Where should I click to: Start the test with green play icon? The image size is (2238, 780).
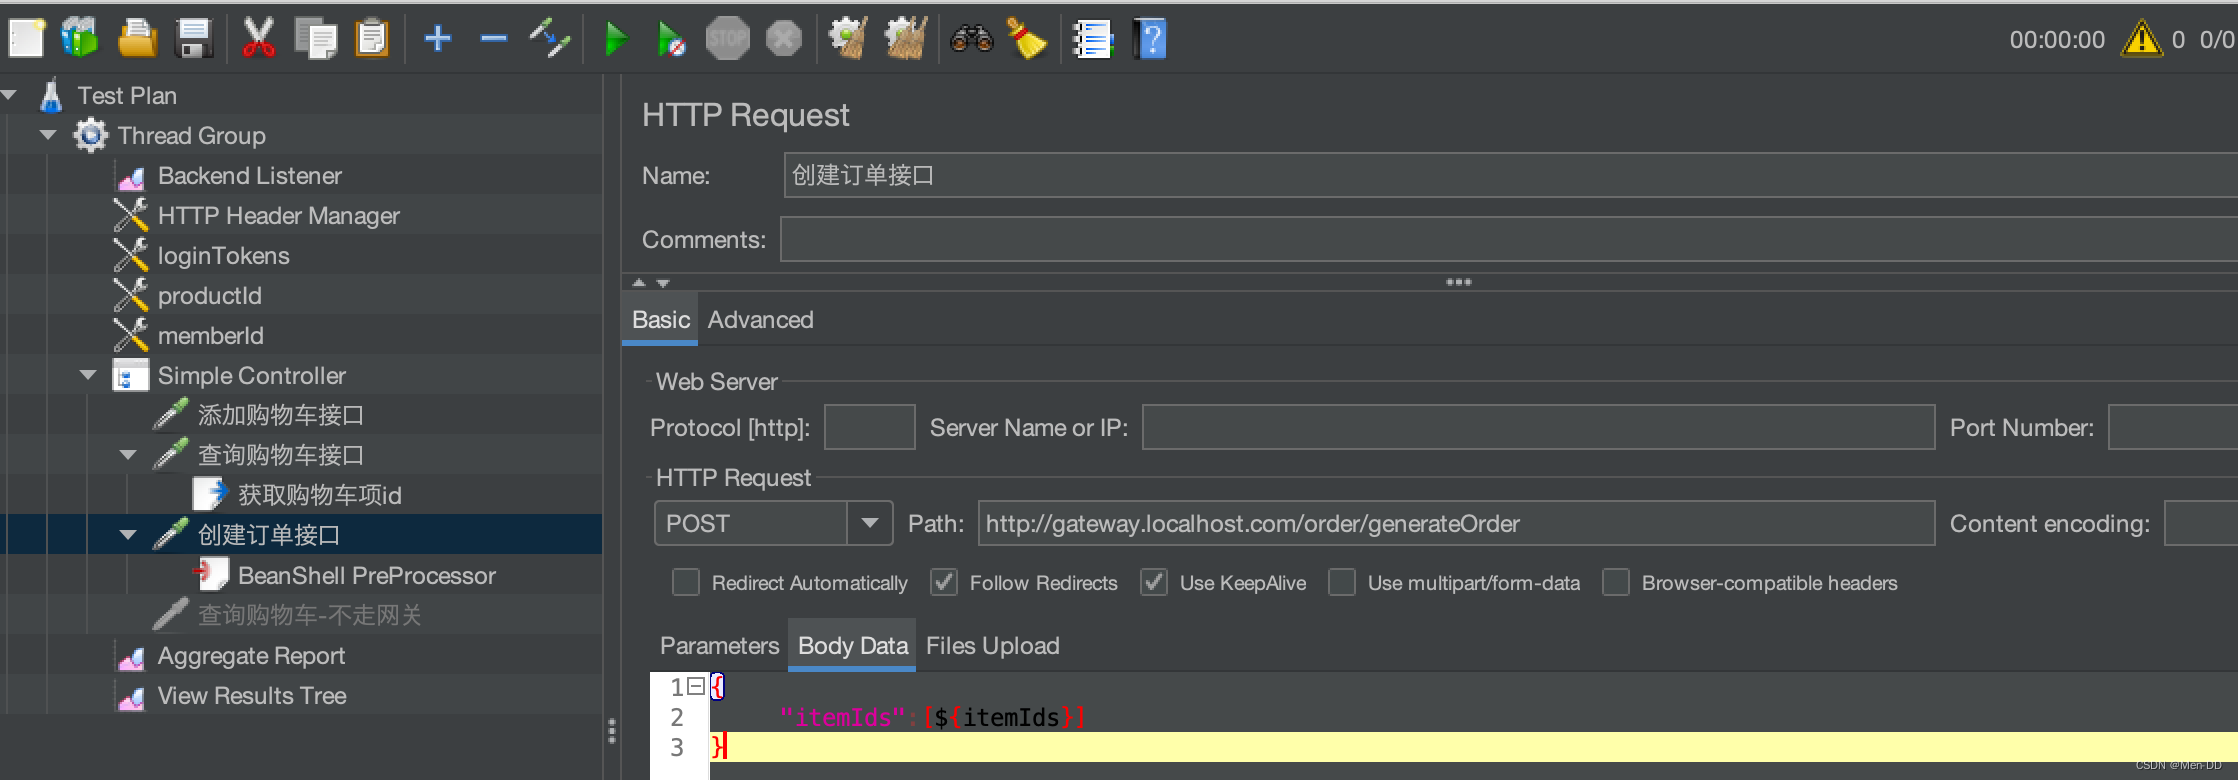(616, 39)
